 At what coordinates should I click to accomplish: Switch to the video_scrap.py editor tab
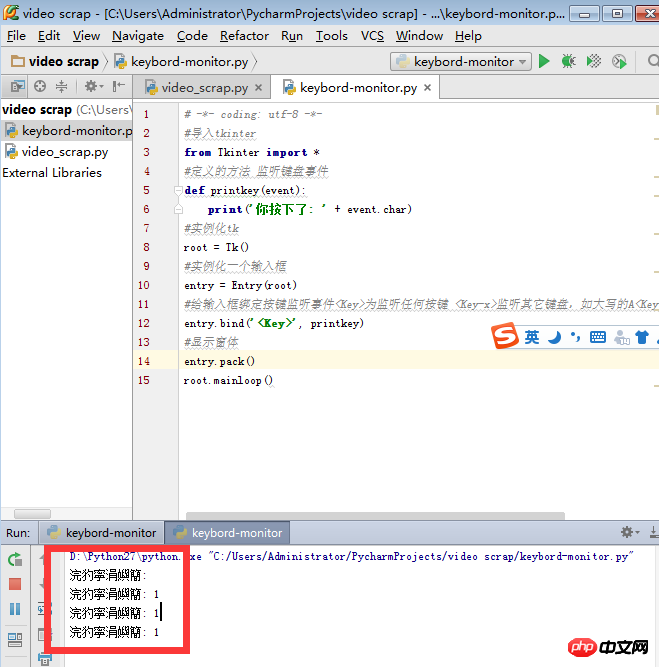pos(203,88)
